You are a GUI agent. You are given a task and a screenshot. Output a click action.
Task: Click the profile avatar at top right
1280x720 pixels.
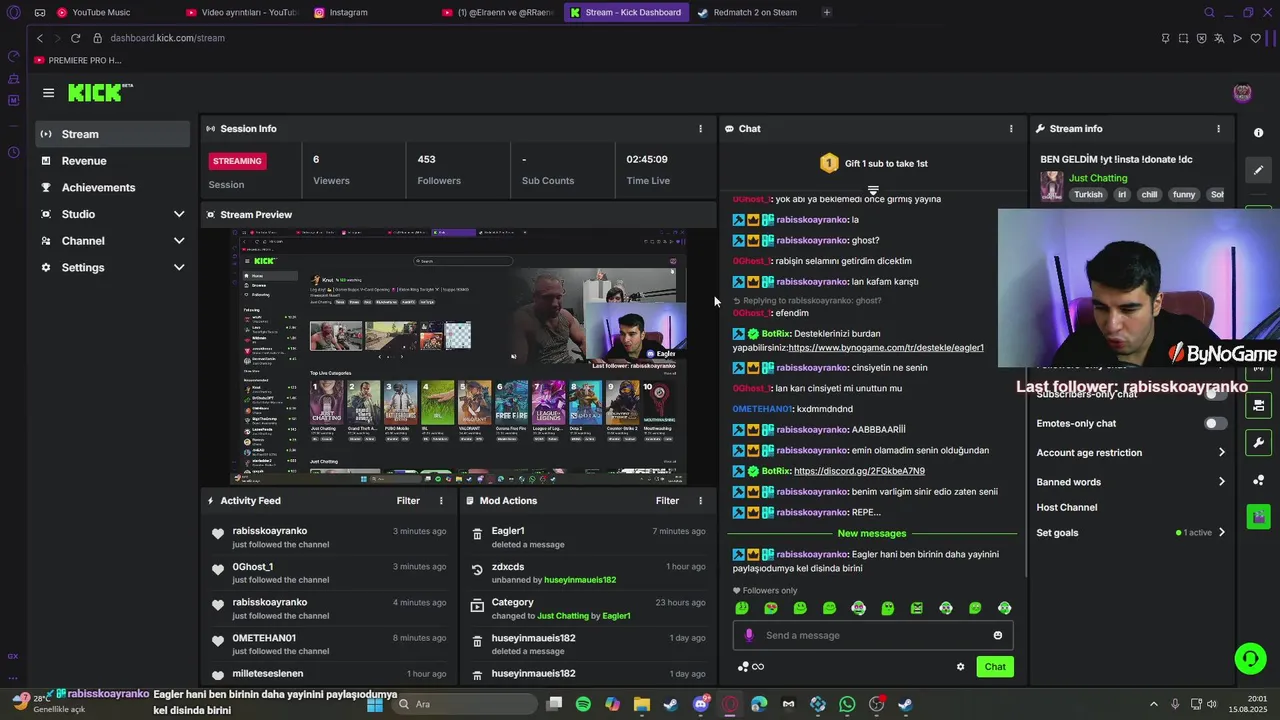[1242, 93]
